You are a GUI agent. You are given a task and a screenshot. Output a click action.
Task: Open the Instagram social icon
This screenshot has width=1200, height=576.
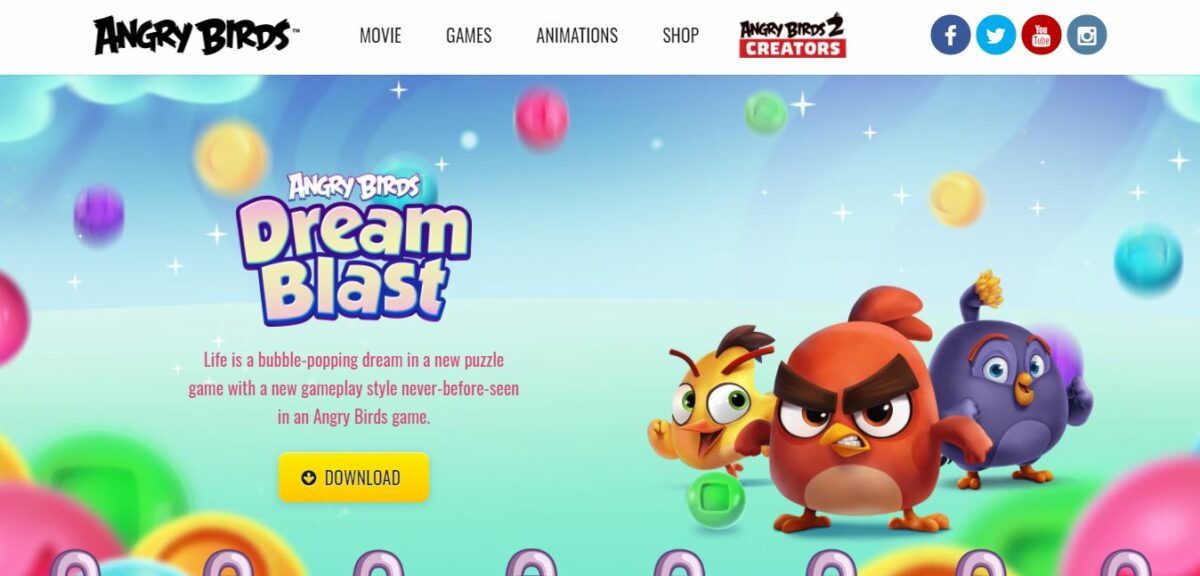coord(1087,35)
